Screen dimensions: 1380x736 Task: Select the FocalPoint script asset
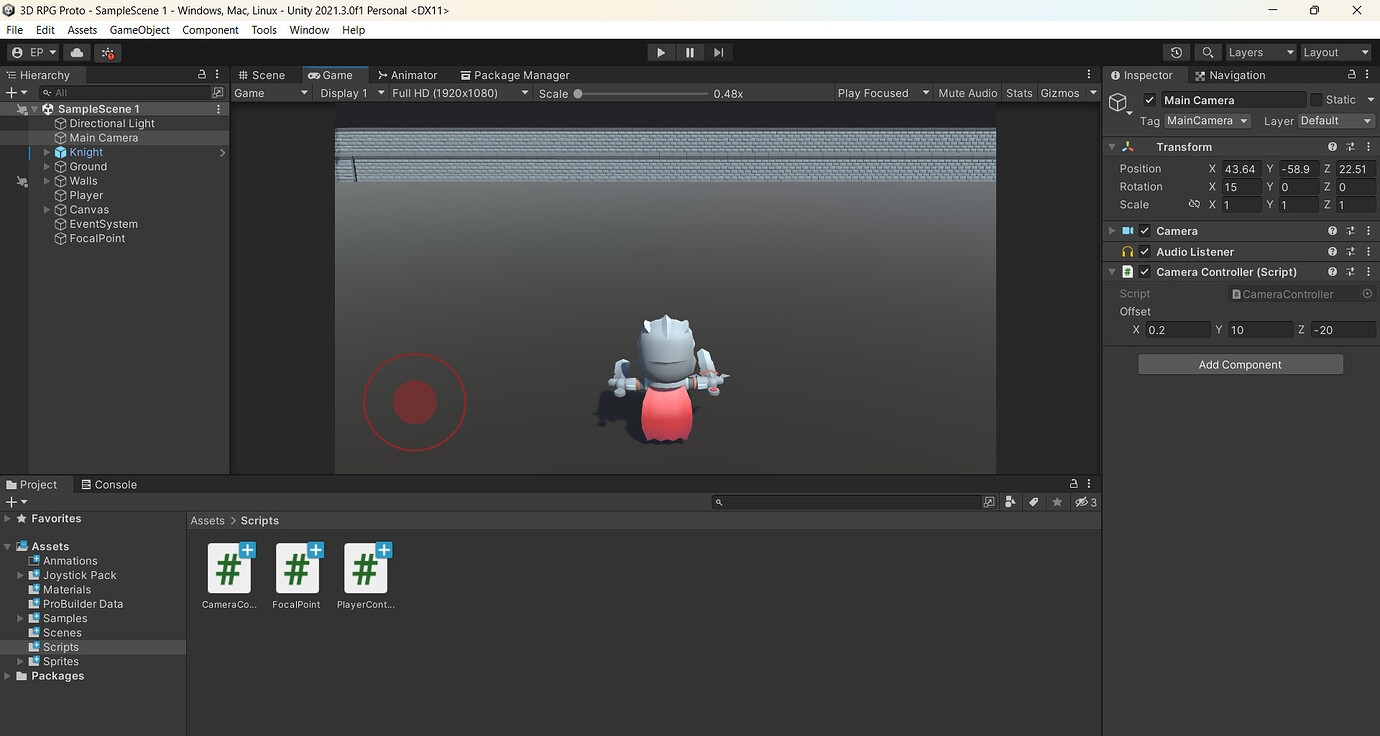(297, 576)
